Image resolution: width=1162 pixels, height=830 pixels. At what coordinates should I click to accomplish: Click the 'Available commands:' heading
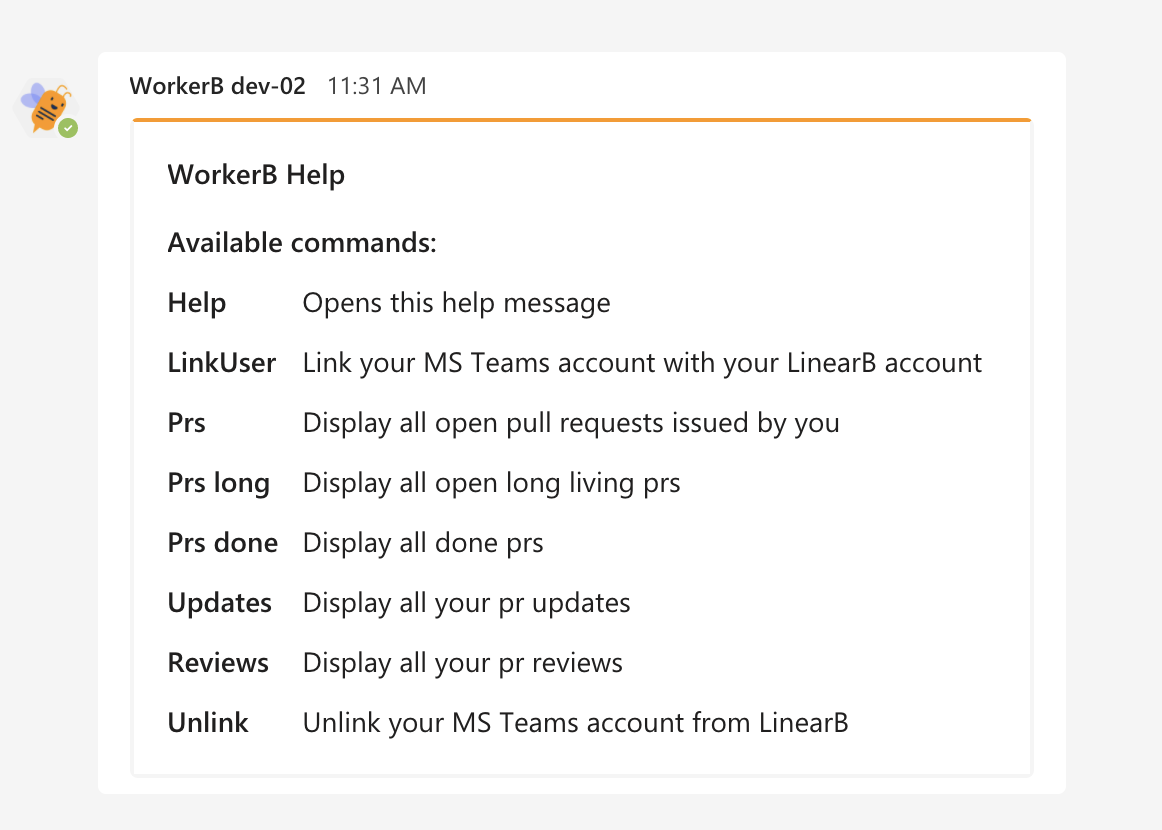click(x=302, y=243)
